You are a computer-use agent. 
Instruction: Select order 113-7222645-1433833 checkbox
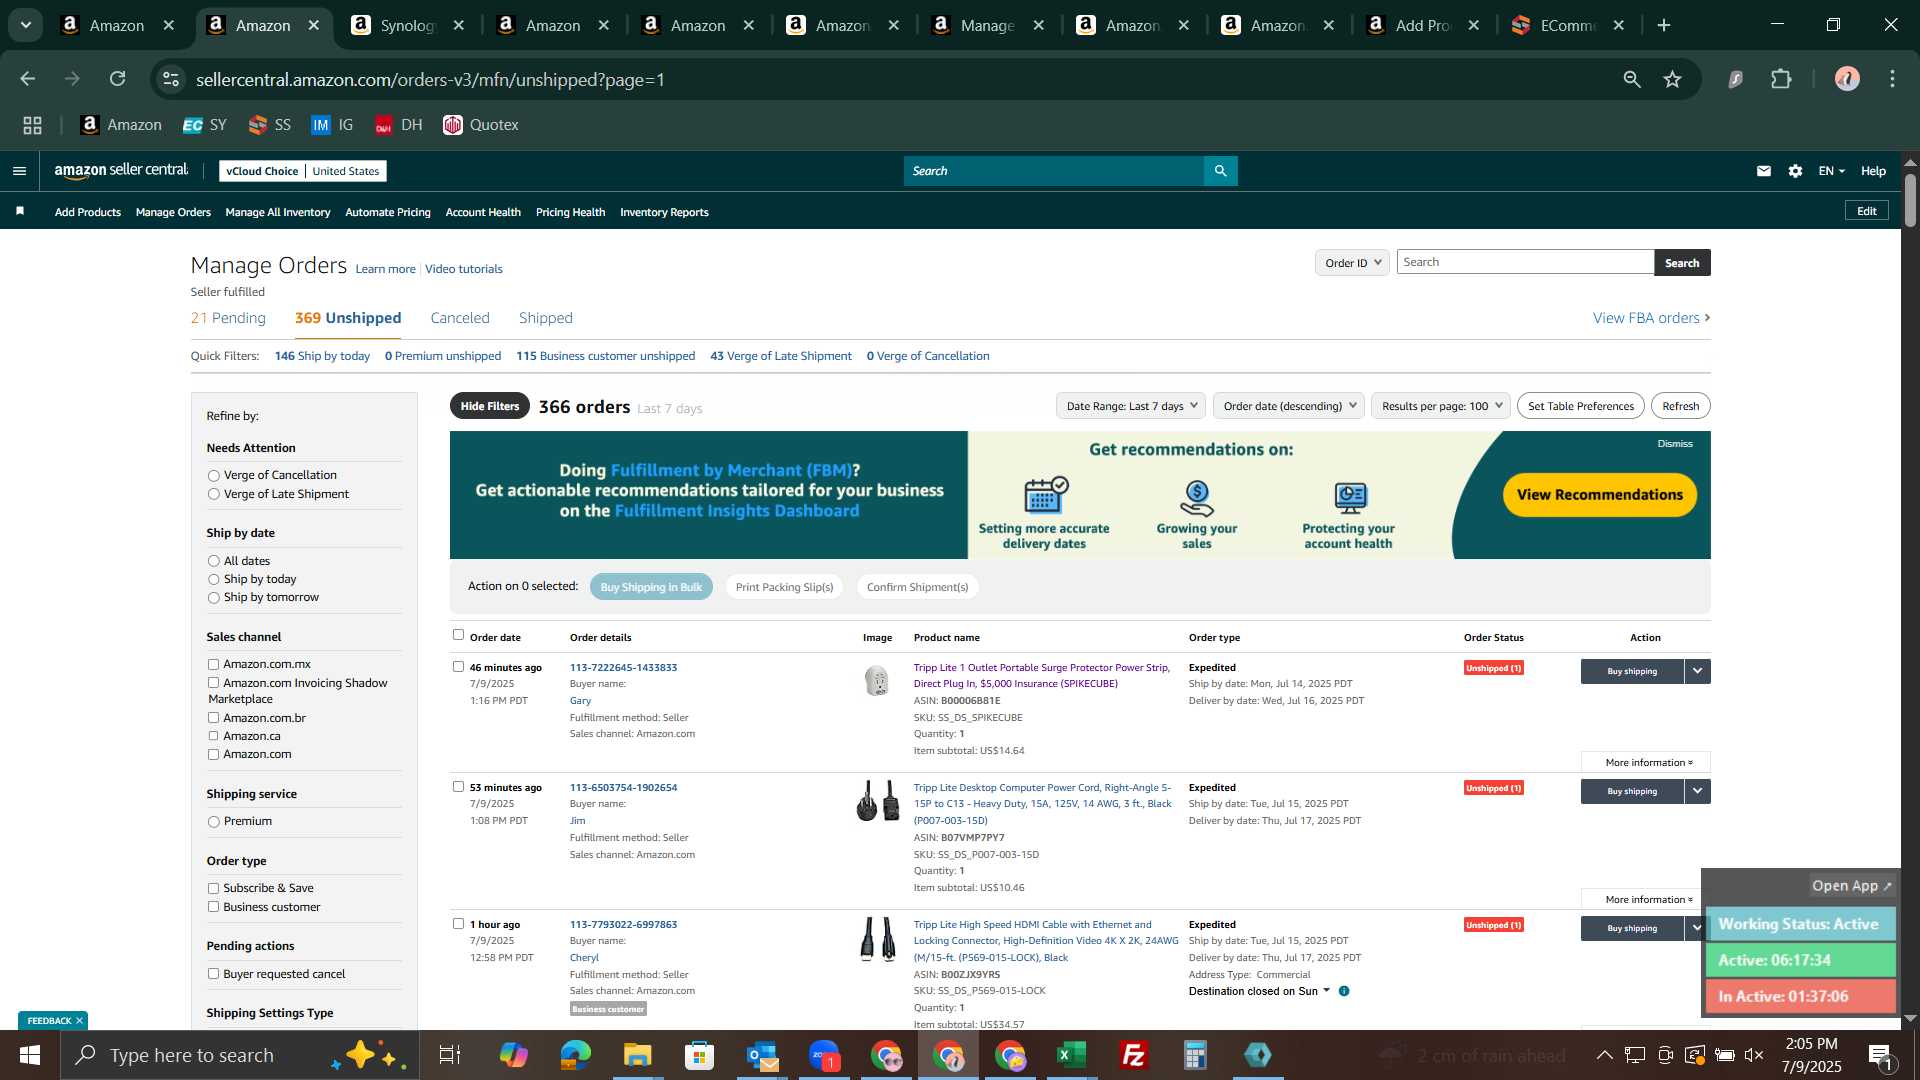(x=458, y=666)
